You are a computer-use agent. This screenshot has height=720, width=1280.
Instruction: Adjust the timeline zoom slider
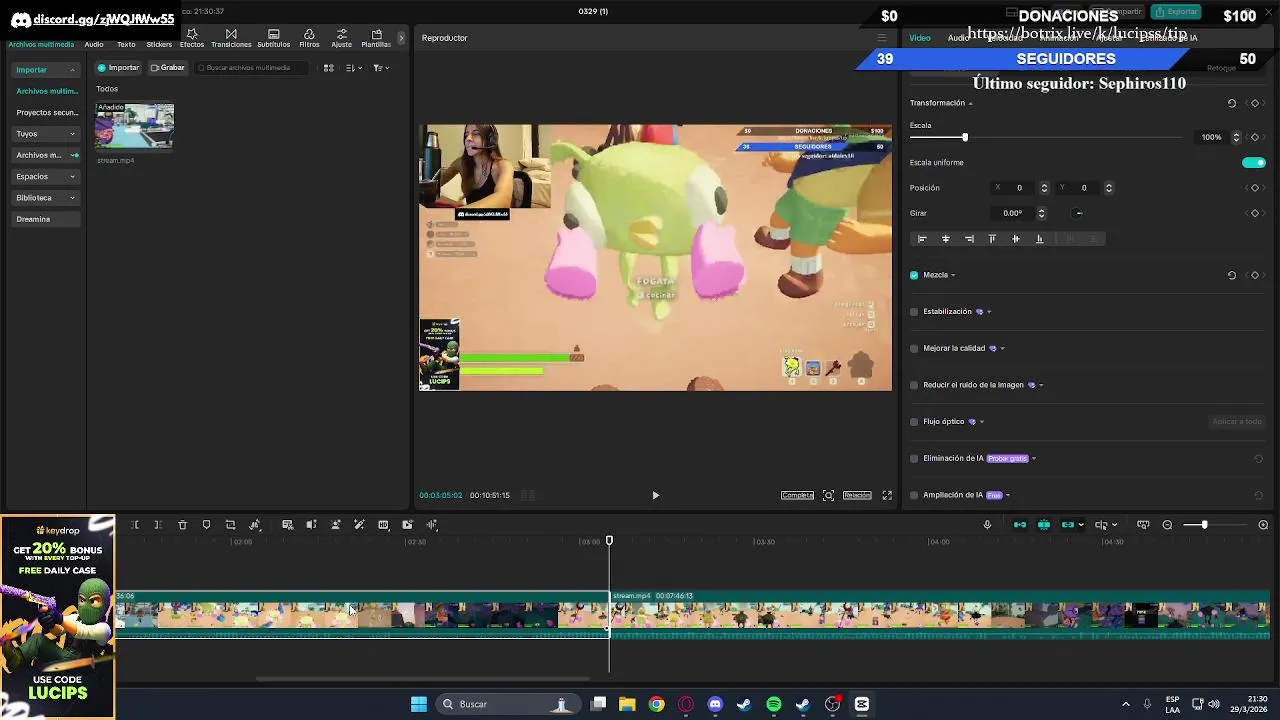(1204, 525)
